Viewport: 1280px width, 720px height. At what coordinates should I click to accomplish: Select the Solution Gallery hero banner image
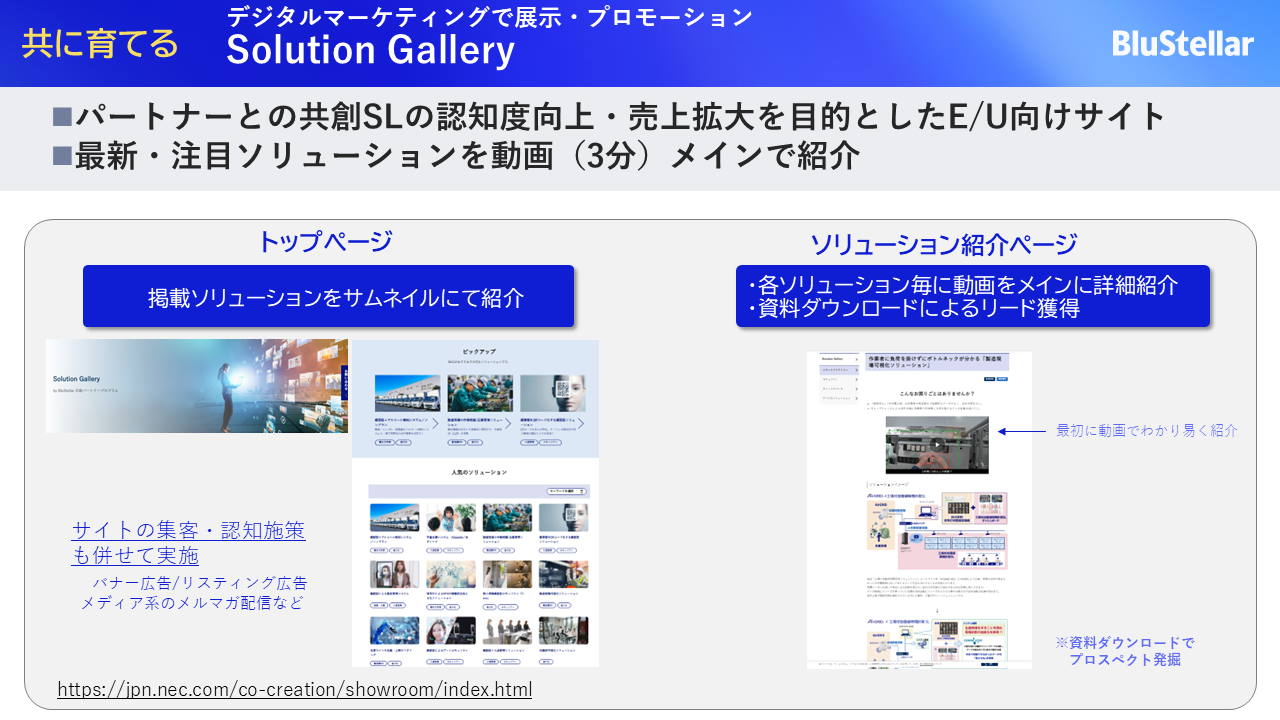tap(197, 386)
